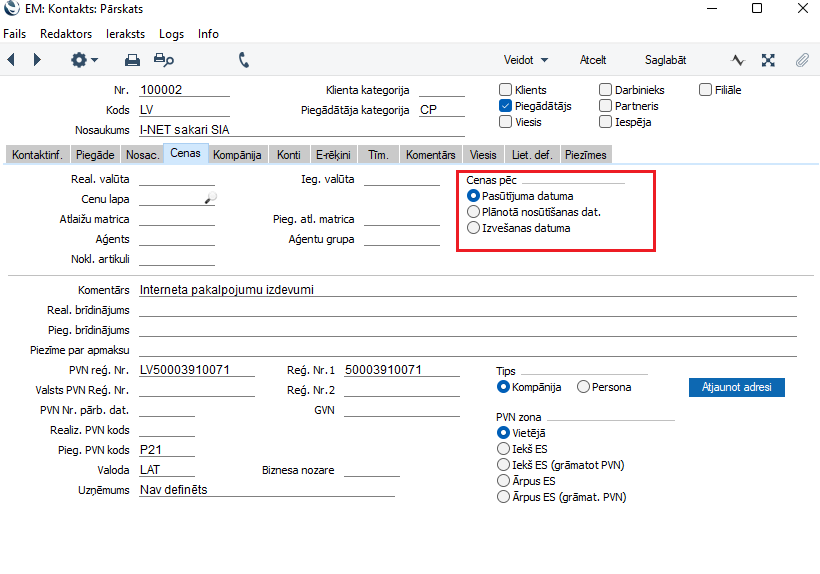The image size is (820, 574).
Task: Open the gear settings dropdown
Action: coord(84,60)
